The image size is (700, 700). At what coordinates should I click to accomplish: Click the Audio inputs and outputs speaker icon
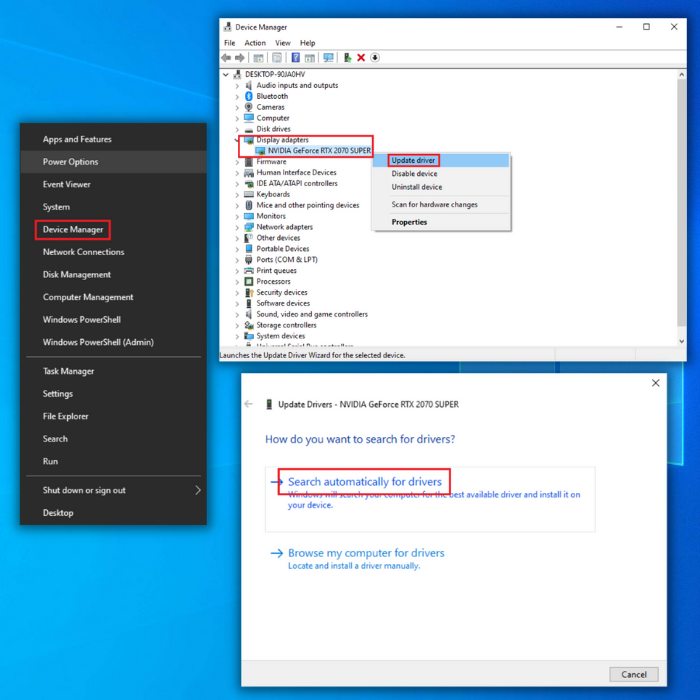[x=249, y=85]
